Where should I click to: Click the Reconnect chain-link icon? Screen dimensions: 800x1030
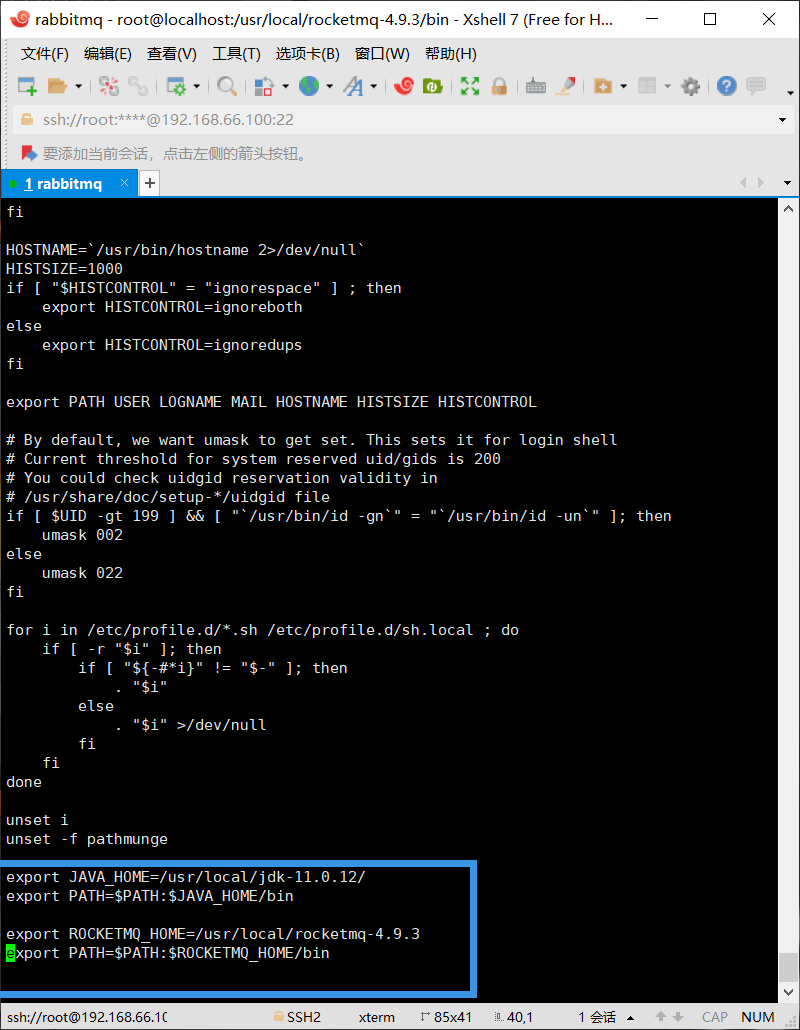(138, 86)
